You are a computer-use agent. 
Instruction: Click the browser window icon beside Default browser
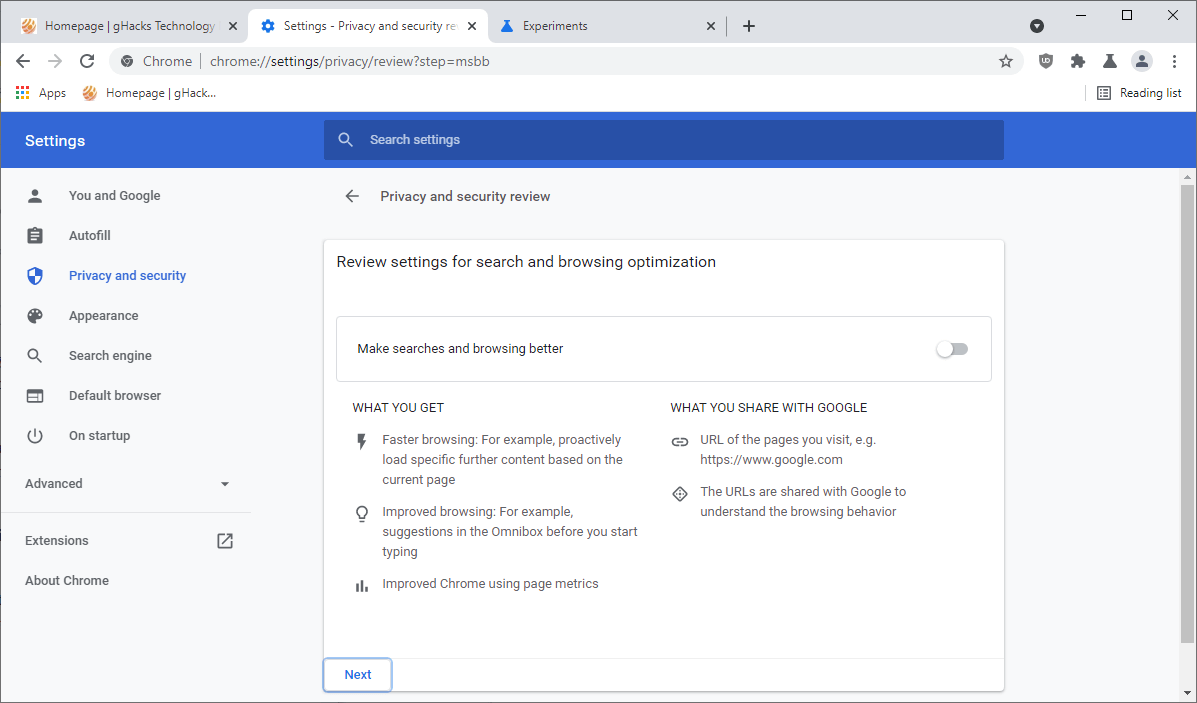pos(35,395)
